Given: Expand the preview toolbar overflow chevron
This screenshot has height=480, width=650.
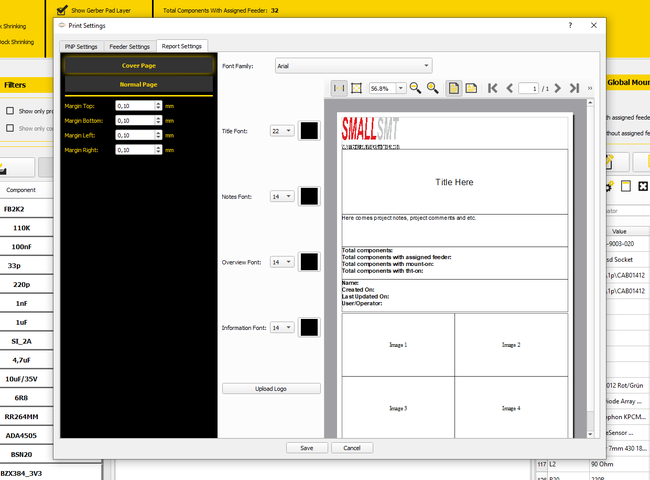Looking at the screenshot, I should (590, 88).
